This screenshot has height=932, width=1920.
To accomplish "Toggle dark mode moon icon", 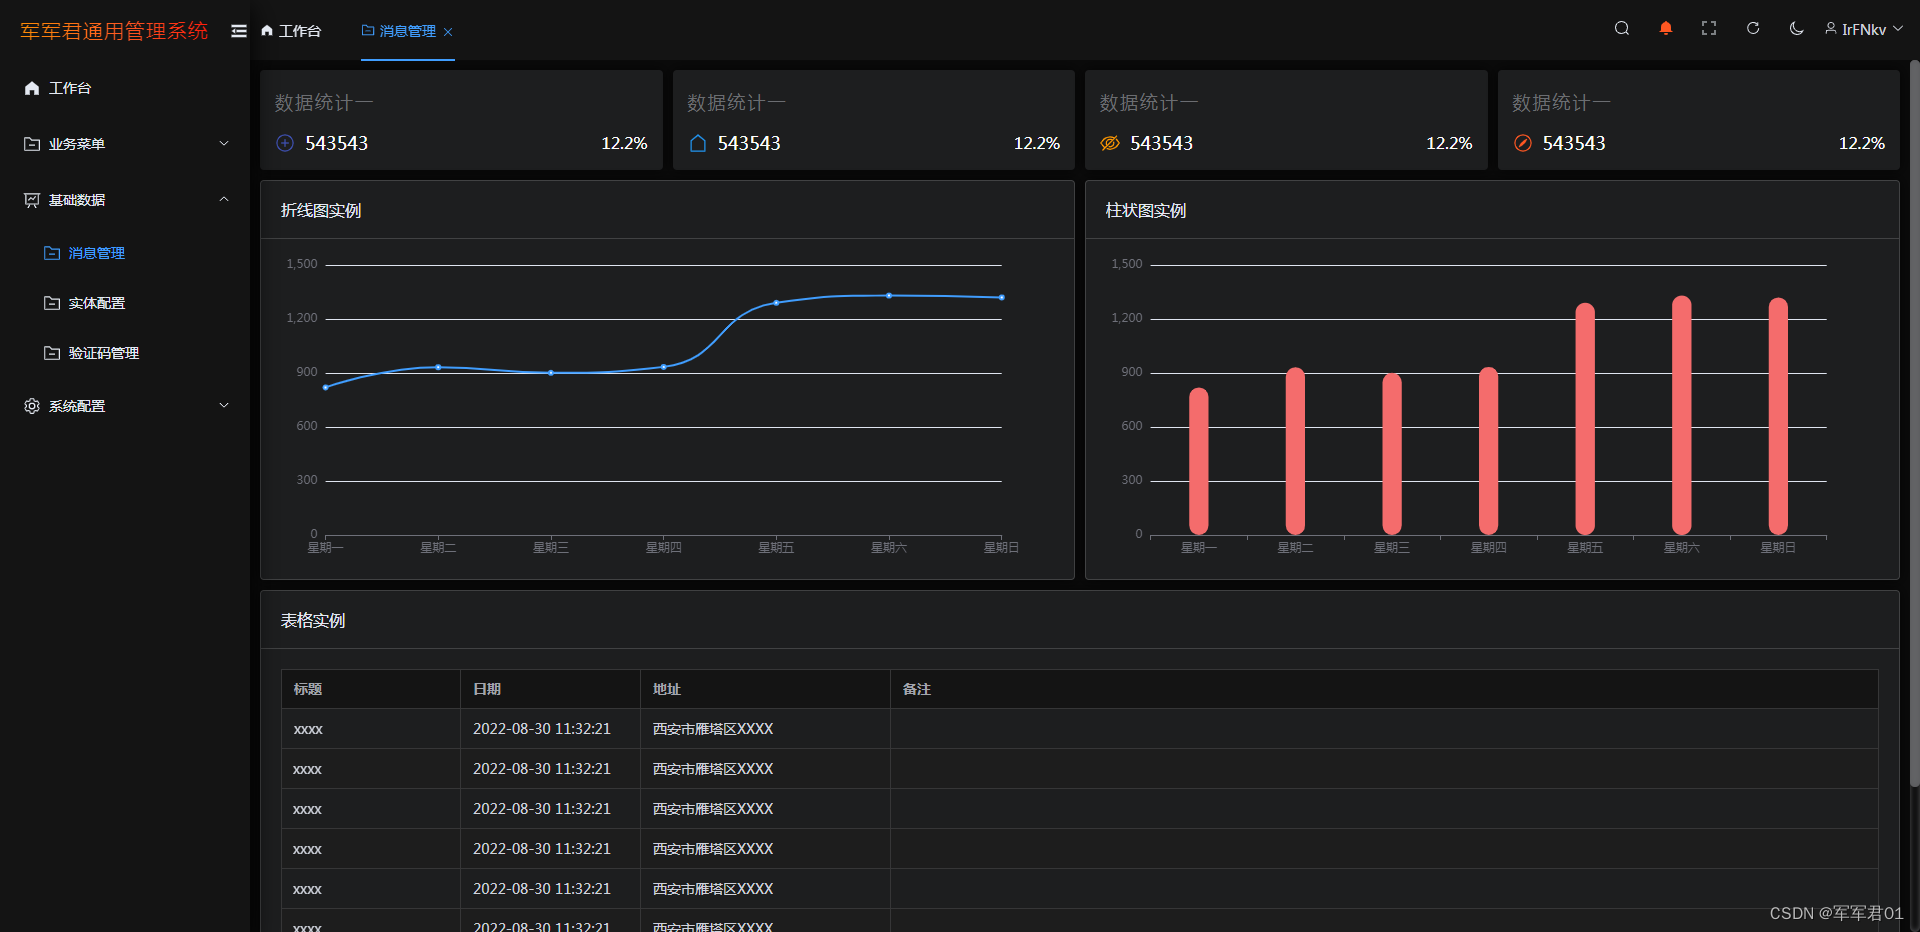I will [x=1796, y=29].
